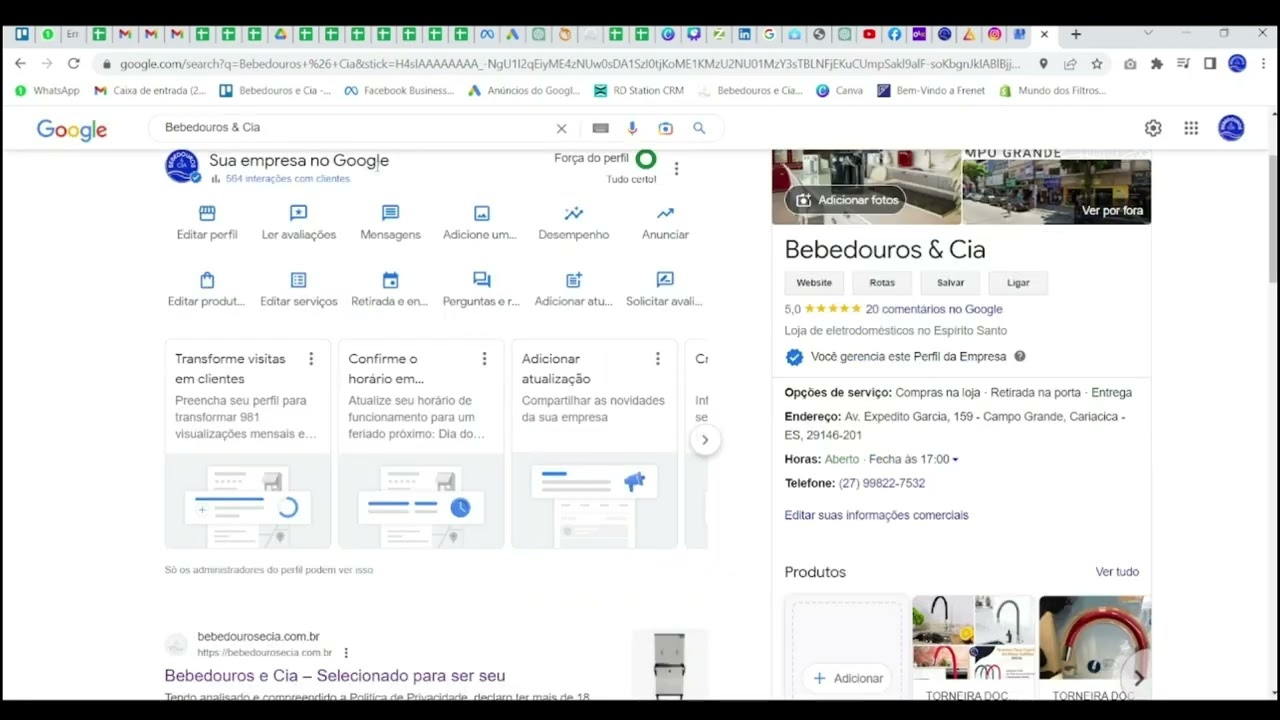This screenshot has width=1280, height=720.
Task: Show next suggestion cards with arrow
Action: point(705,440)
